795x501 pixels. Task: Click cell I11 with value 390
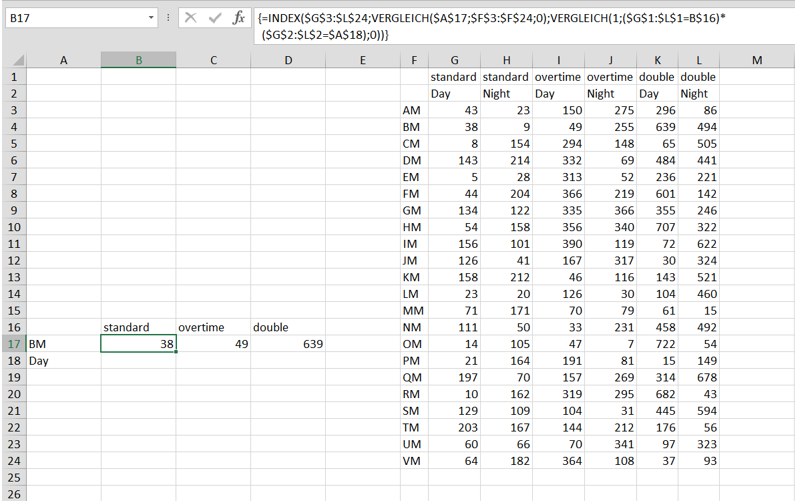[x=558, y=243]
